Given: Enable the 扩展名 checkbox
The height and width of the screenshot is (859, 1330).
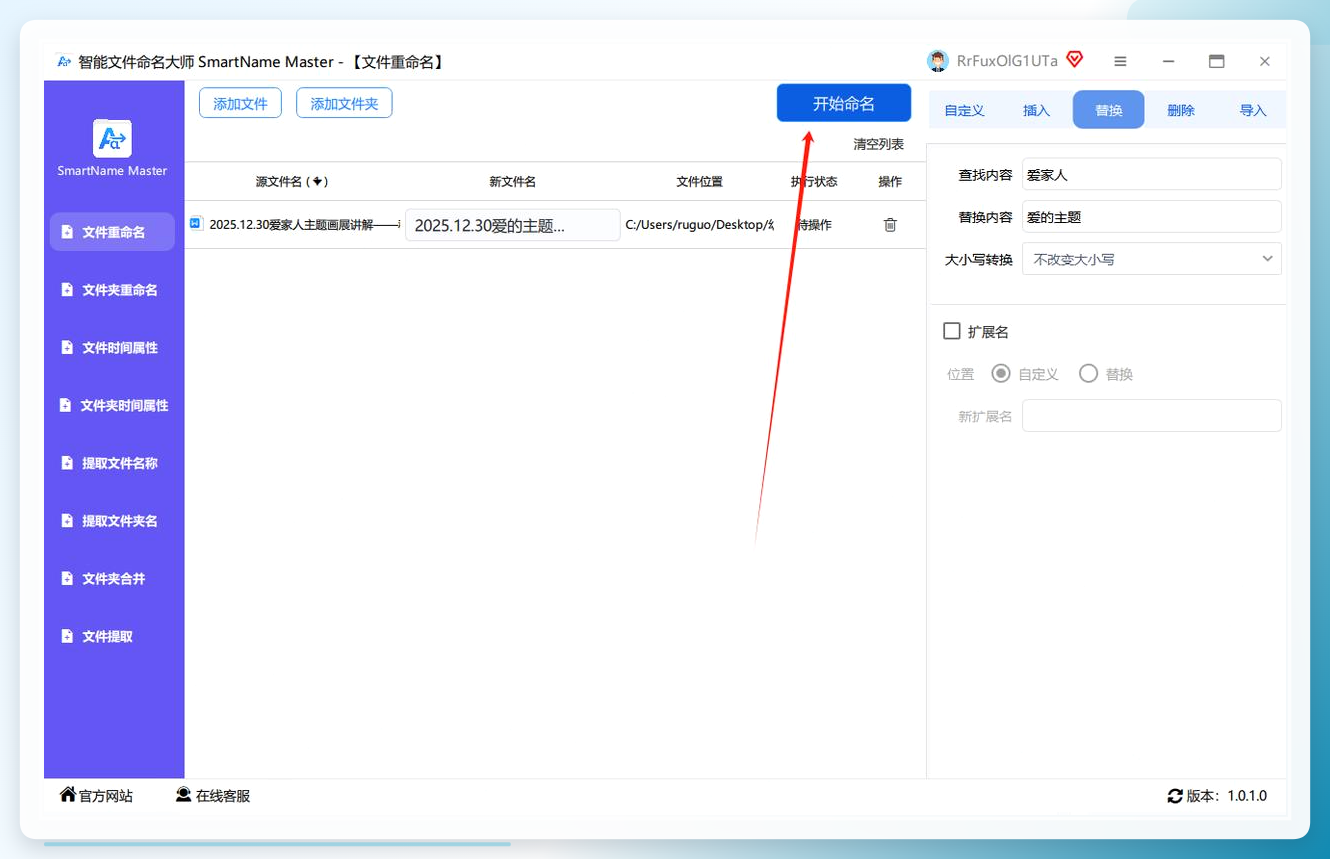Looking at the screenshot, I should [952, 331].
